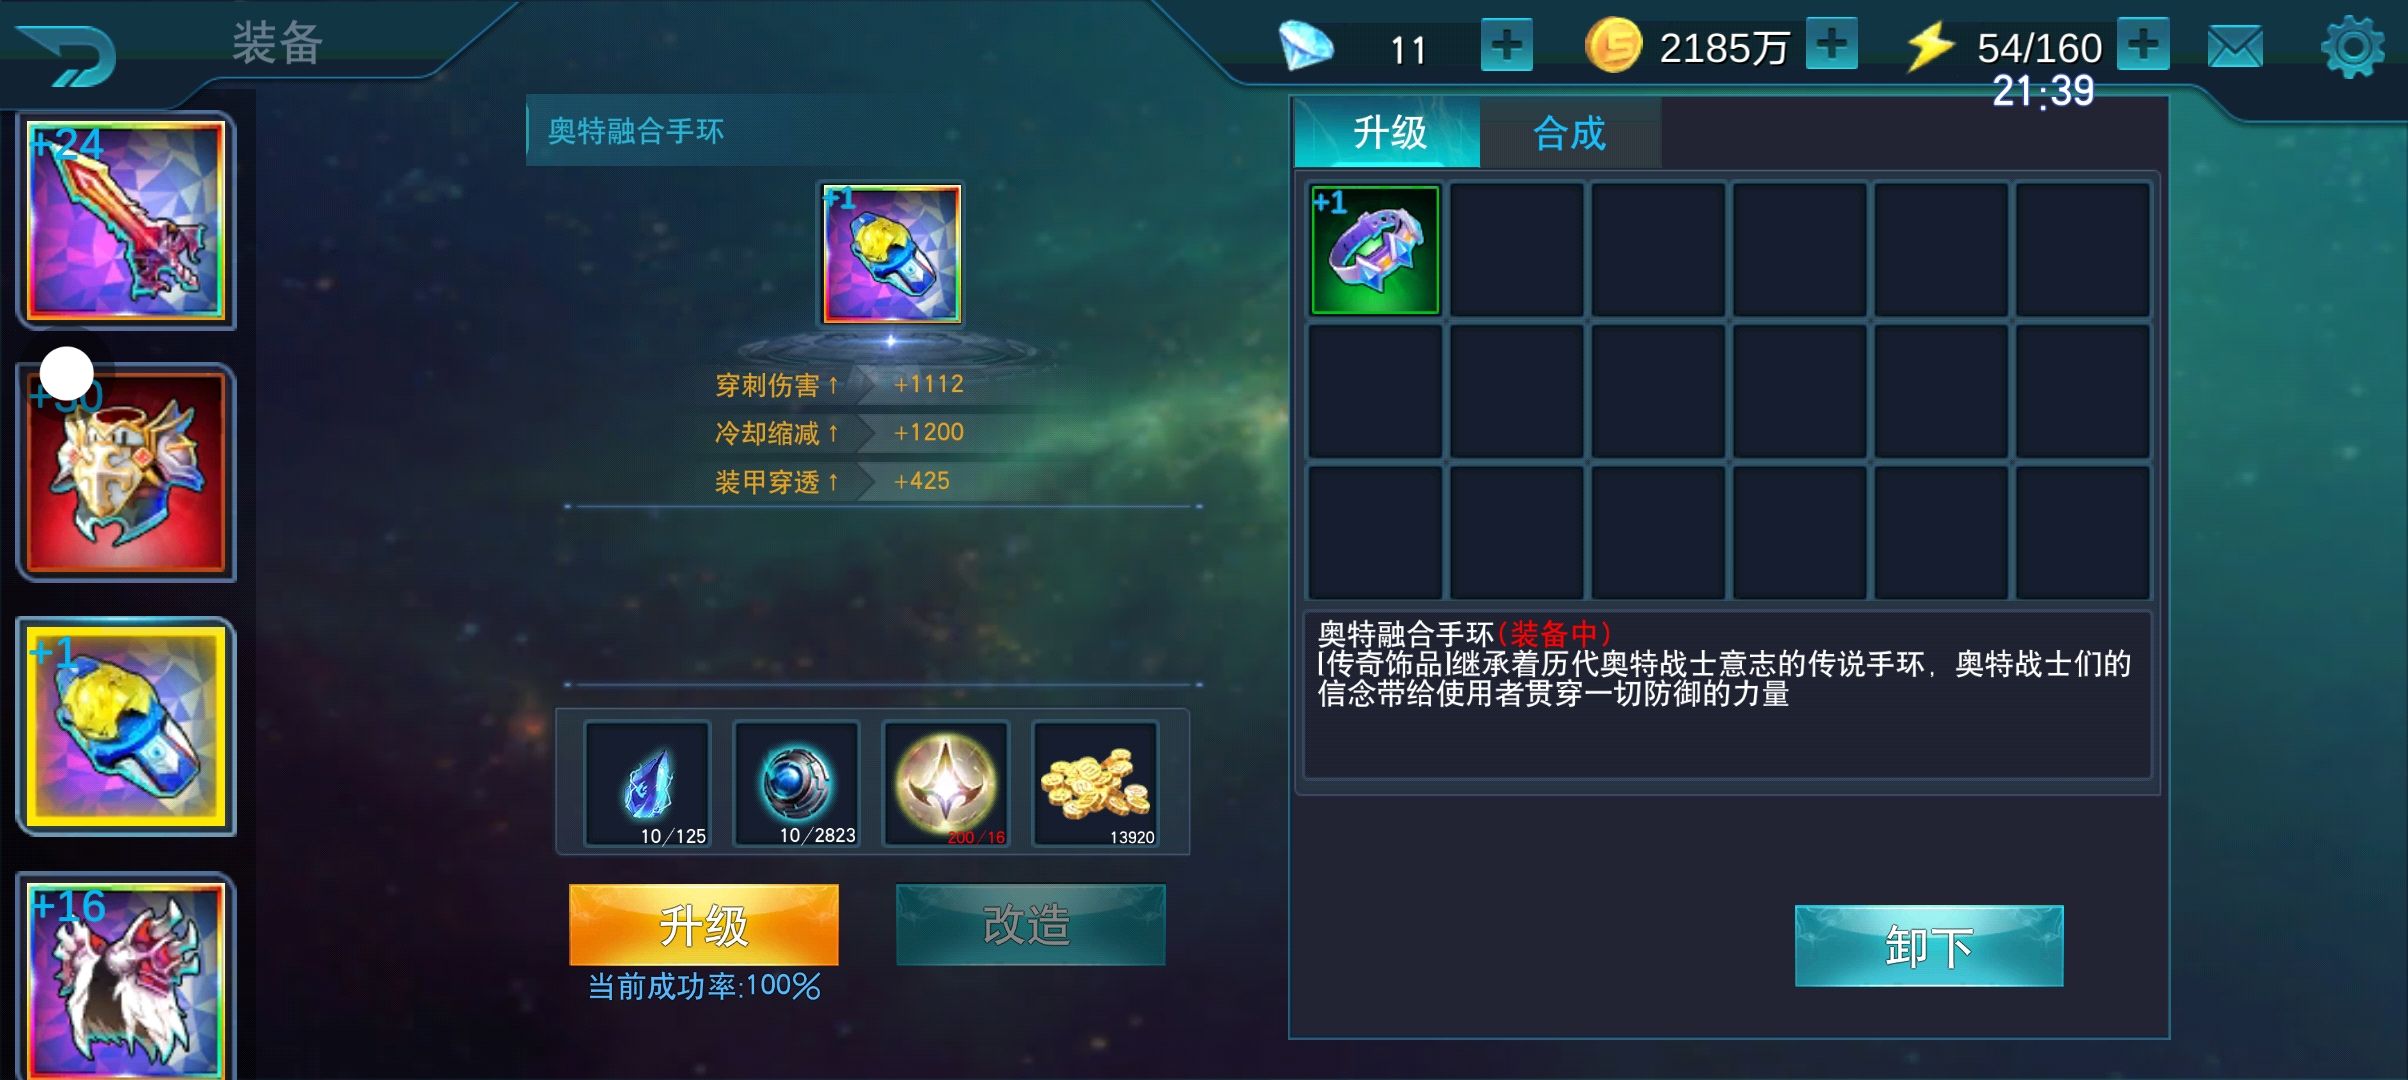The width and height of the screenshot is (2408, 1080).
Task: Click the 改造 modify button
Action: [1030, 925]
